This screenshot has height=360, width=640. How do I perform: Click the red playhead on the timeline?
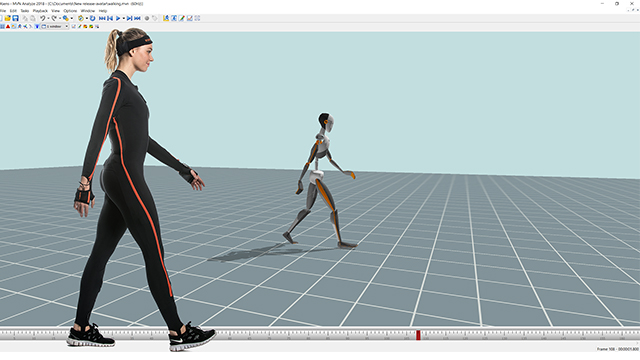[x=418, y=335]
